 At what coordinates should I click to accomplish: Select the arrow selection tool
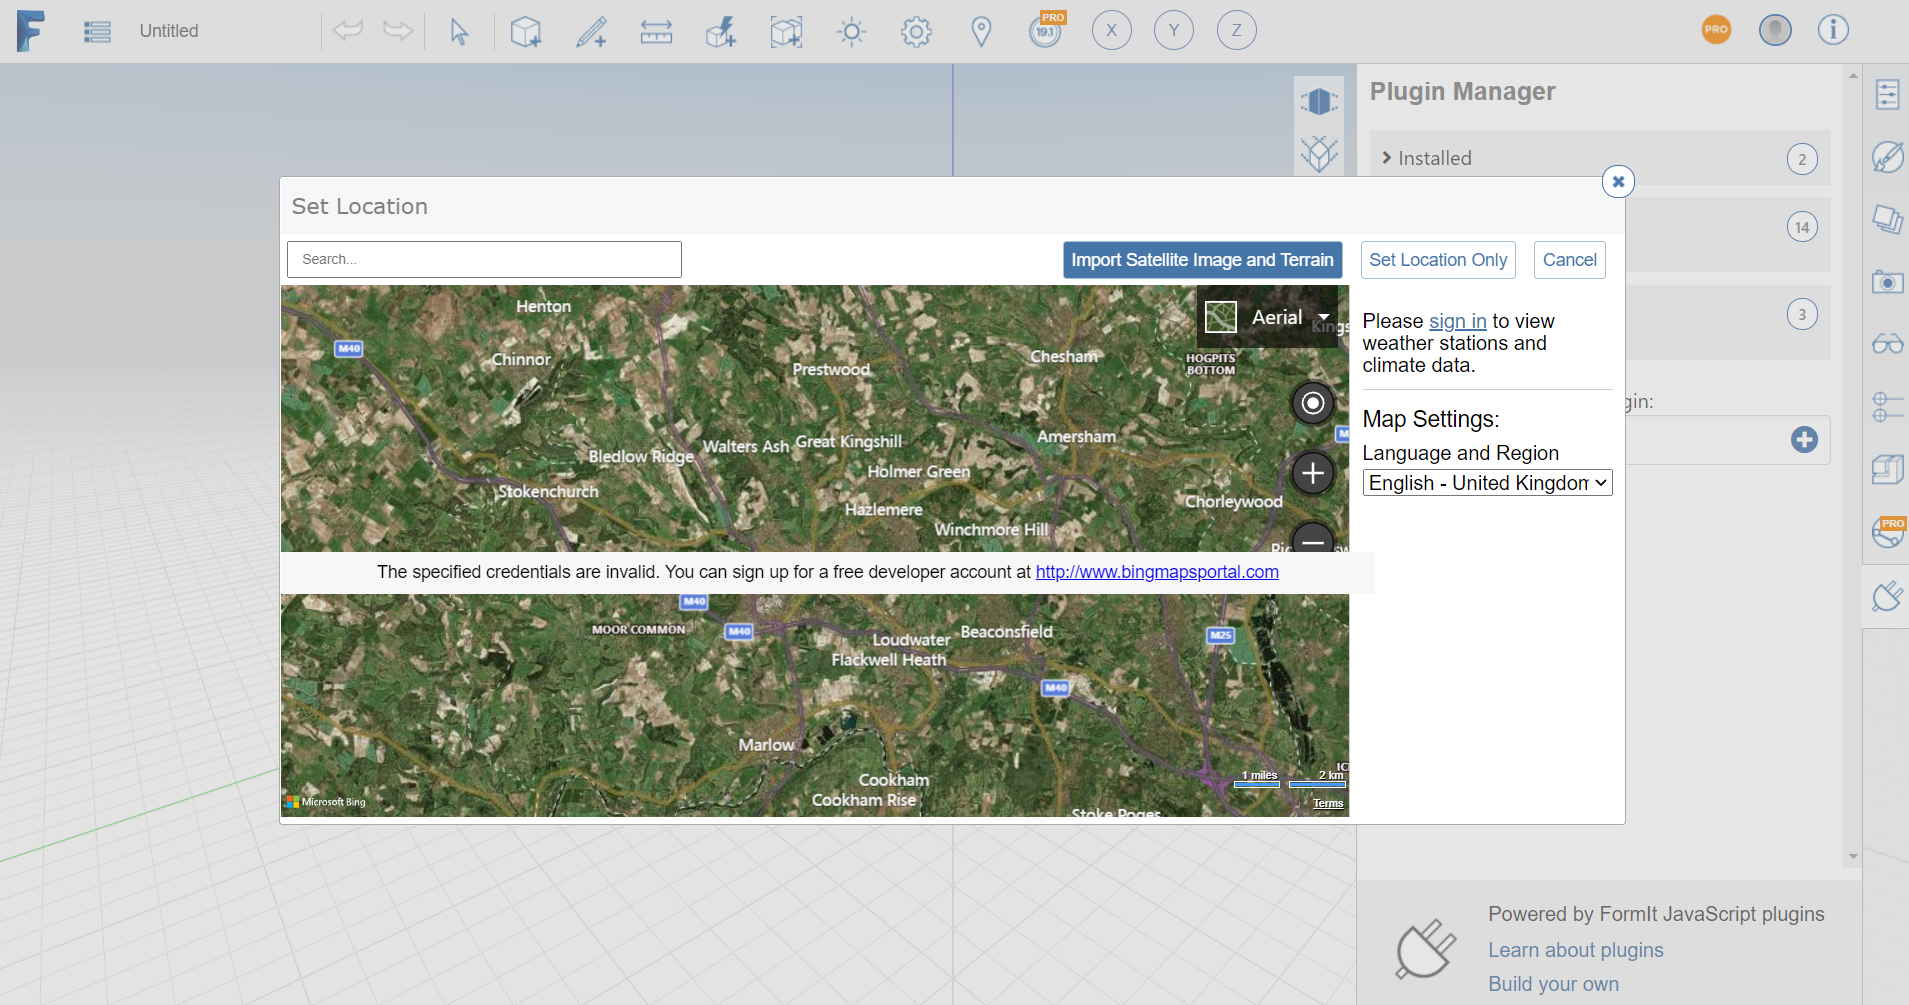click(x=458, y=30)
